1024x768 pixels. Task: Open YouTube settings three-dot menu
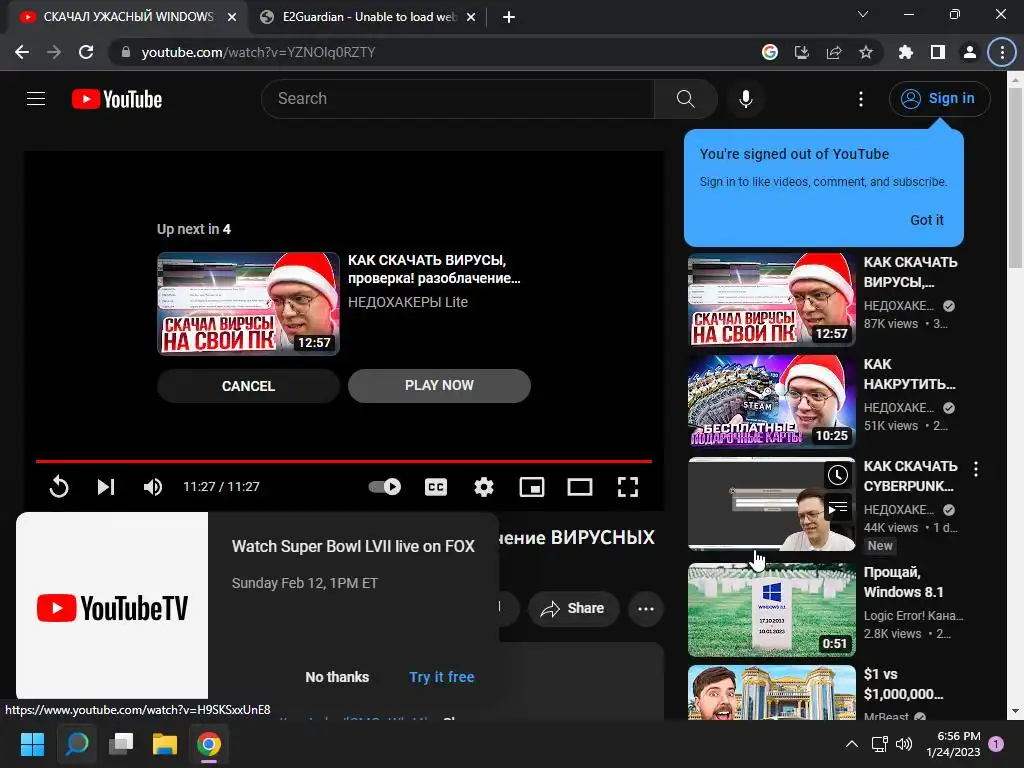(x=860, y=99)
